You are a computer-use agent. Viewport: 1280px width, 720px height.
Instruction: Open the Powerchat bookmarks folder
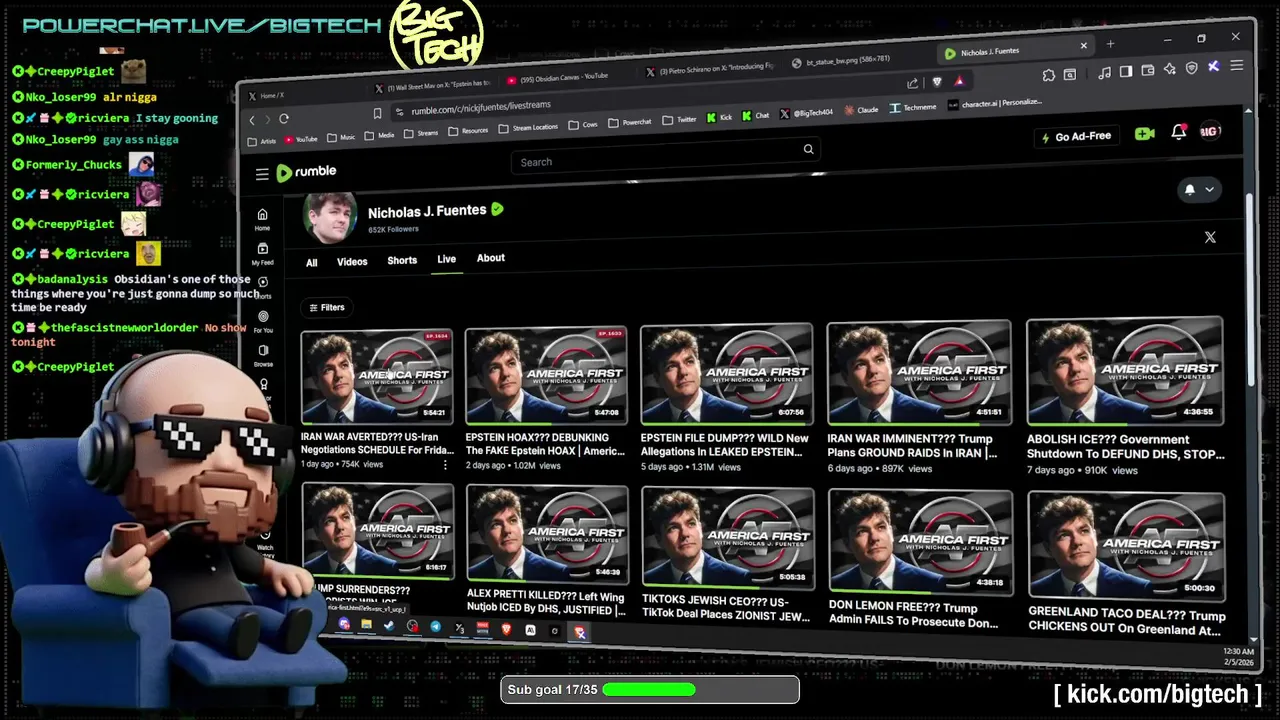630,122
